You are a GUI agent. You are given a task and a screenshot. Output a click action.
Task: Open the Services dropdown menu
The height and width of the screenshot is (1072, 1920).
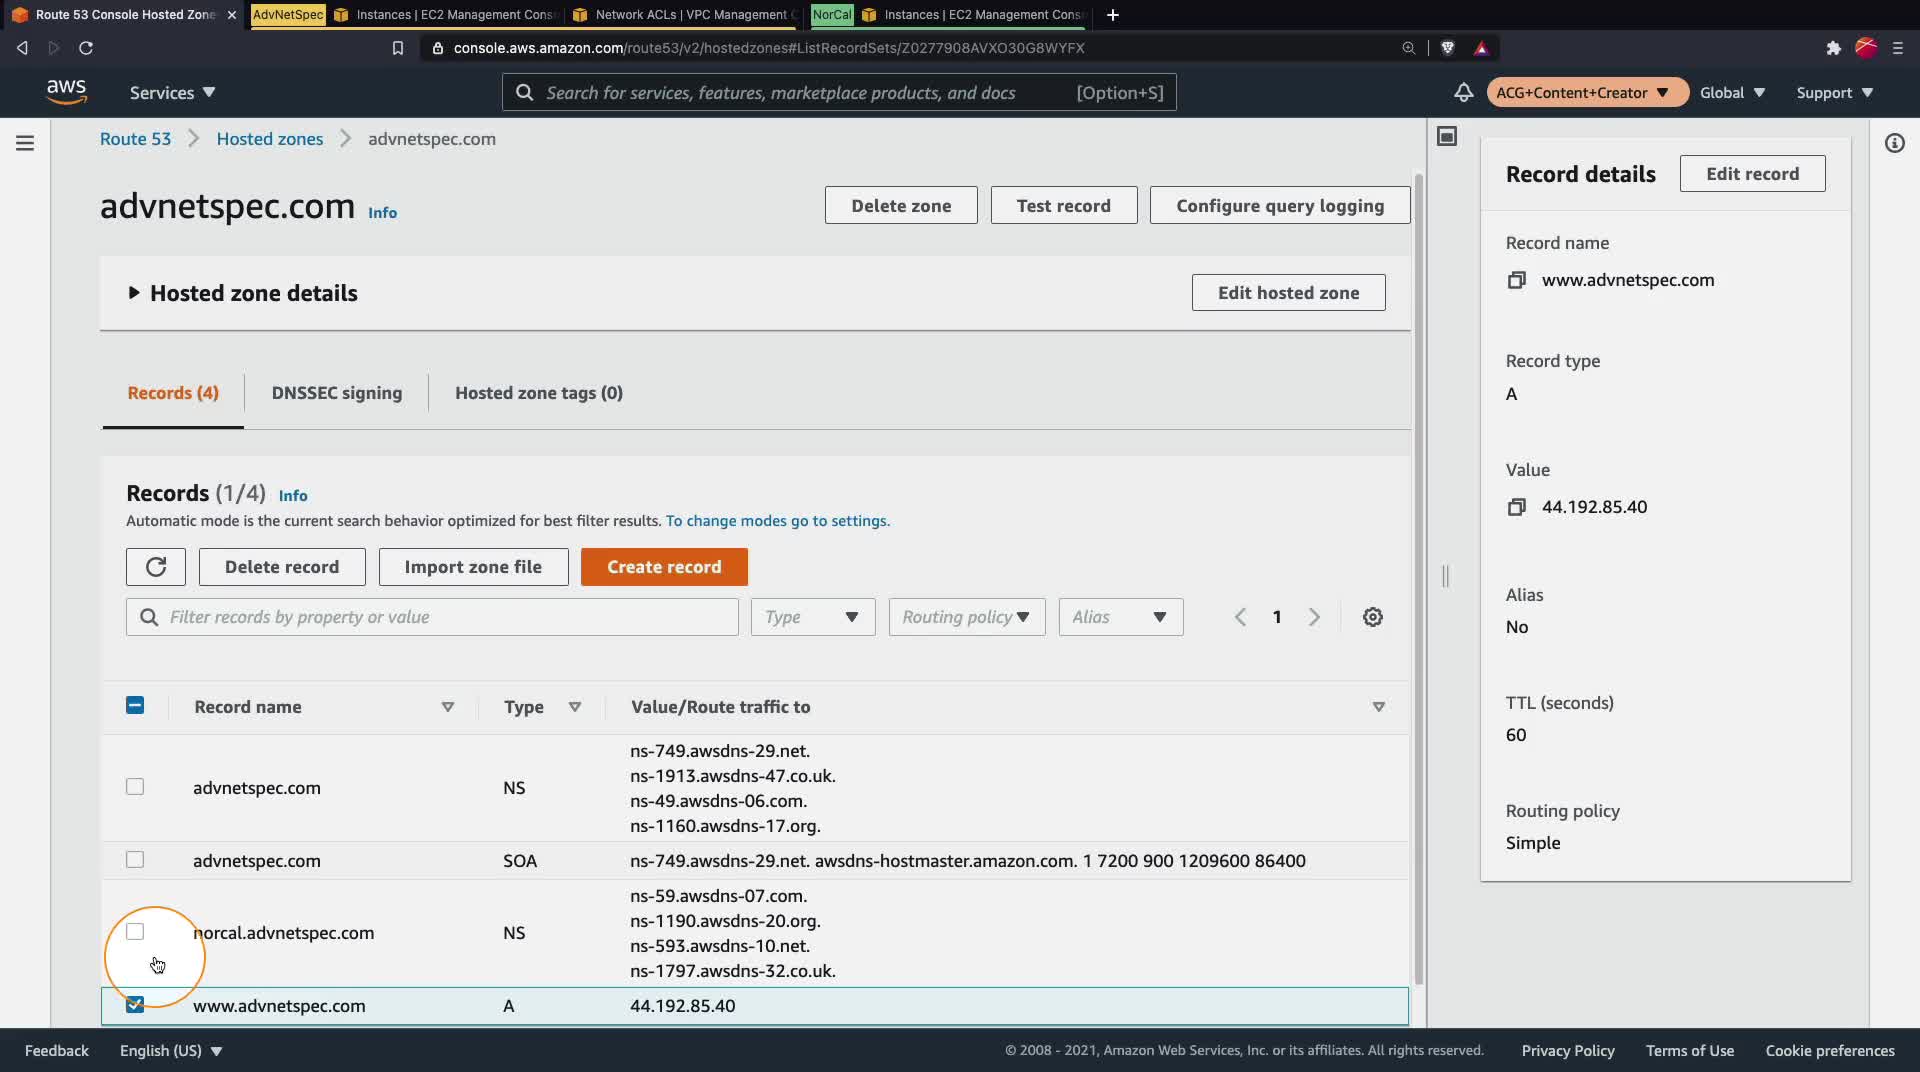coord(172,92)
